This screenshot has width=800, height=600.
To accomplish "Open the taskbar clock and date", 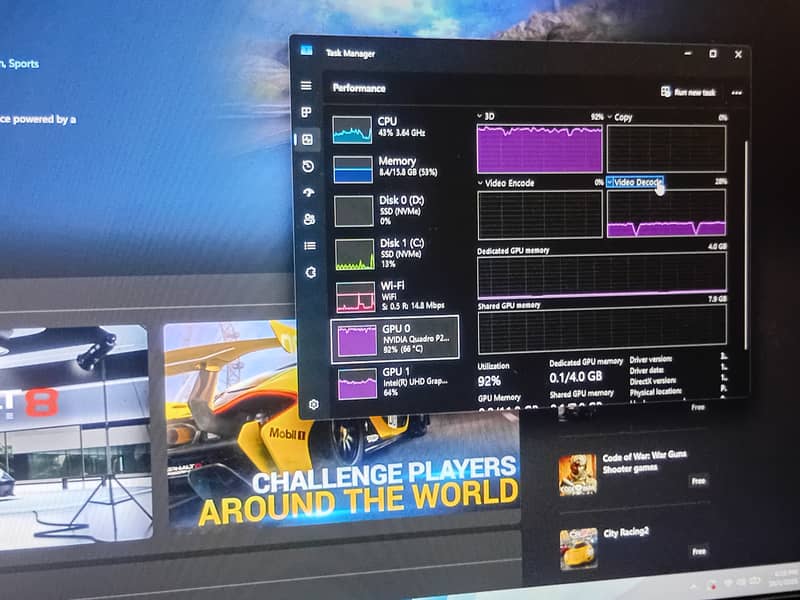I will (x=786, y=577).
